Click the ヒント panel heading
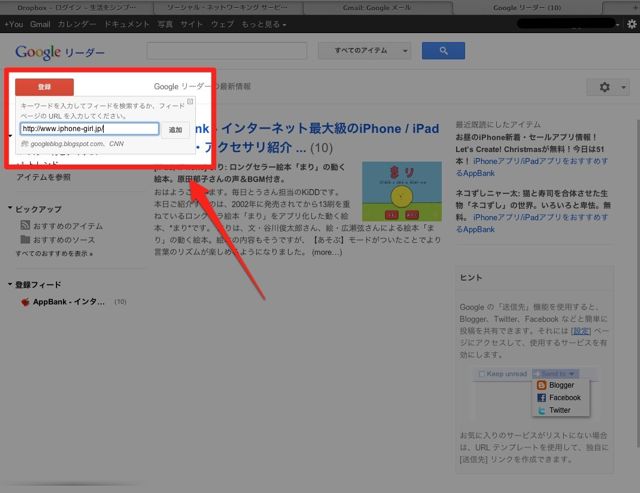Screen dimensions: 640x493 click(x=471, y=278)
